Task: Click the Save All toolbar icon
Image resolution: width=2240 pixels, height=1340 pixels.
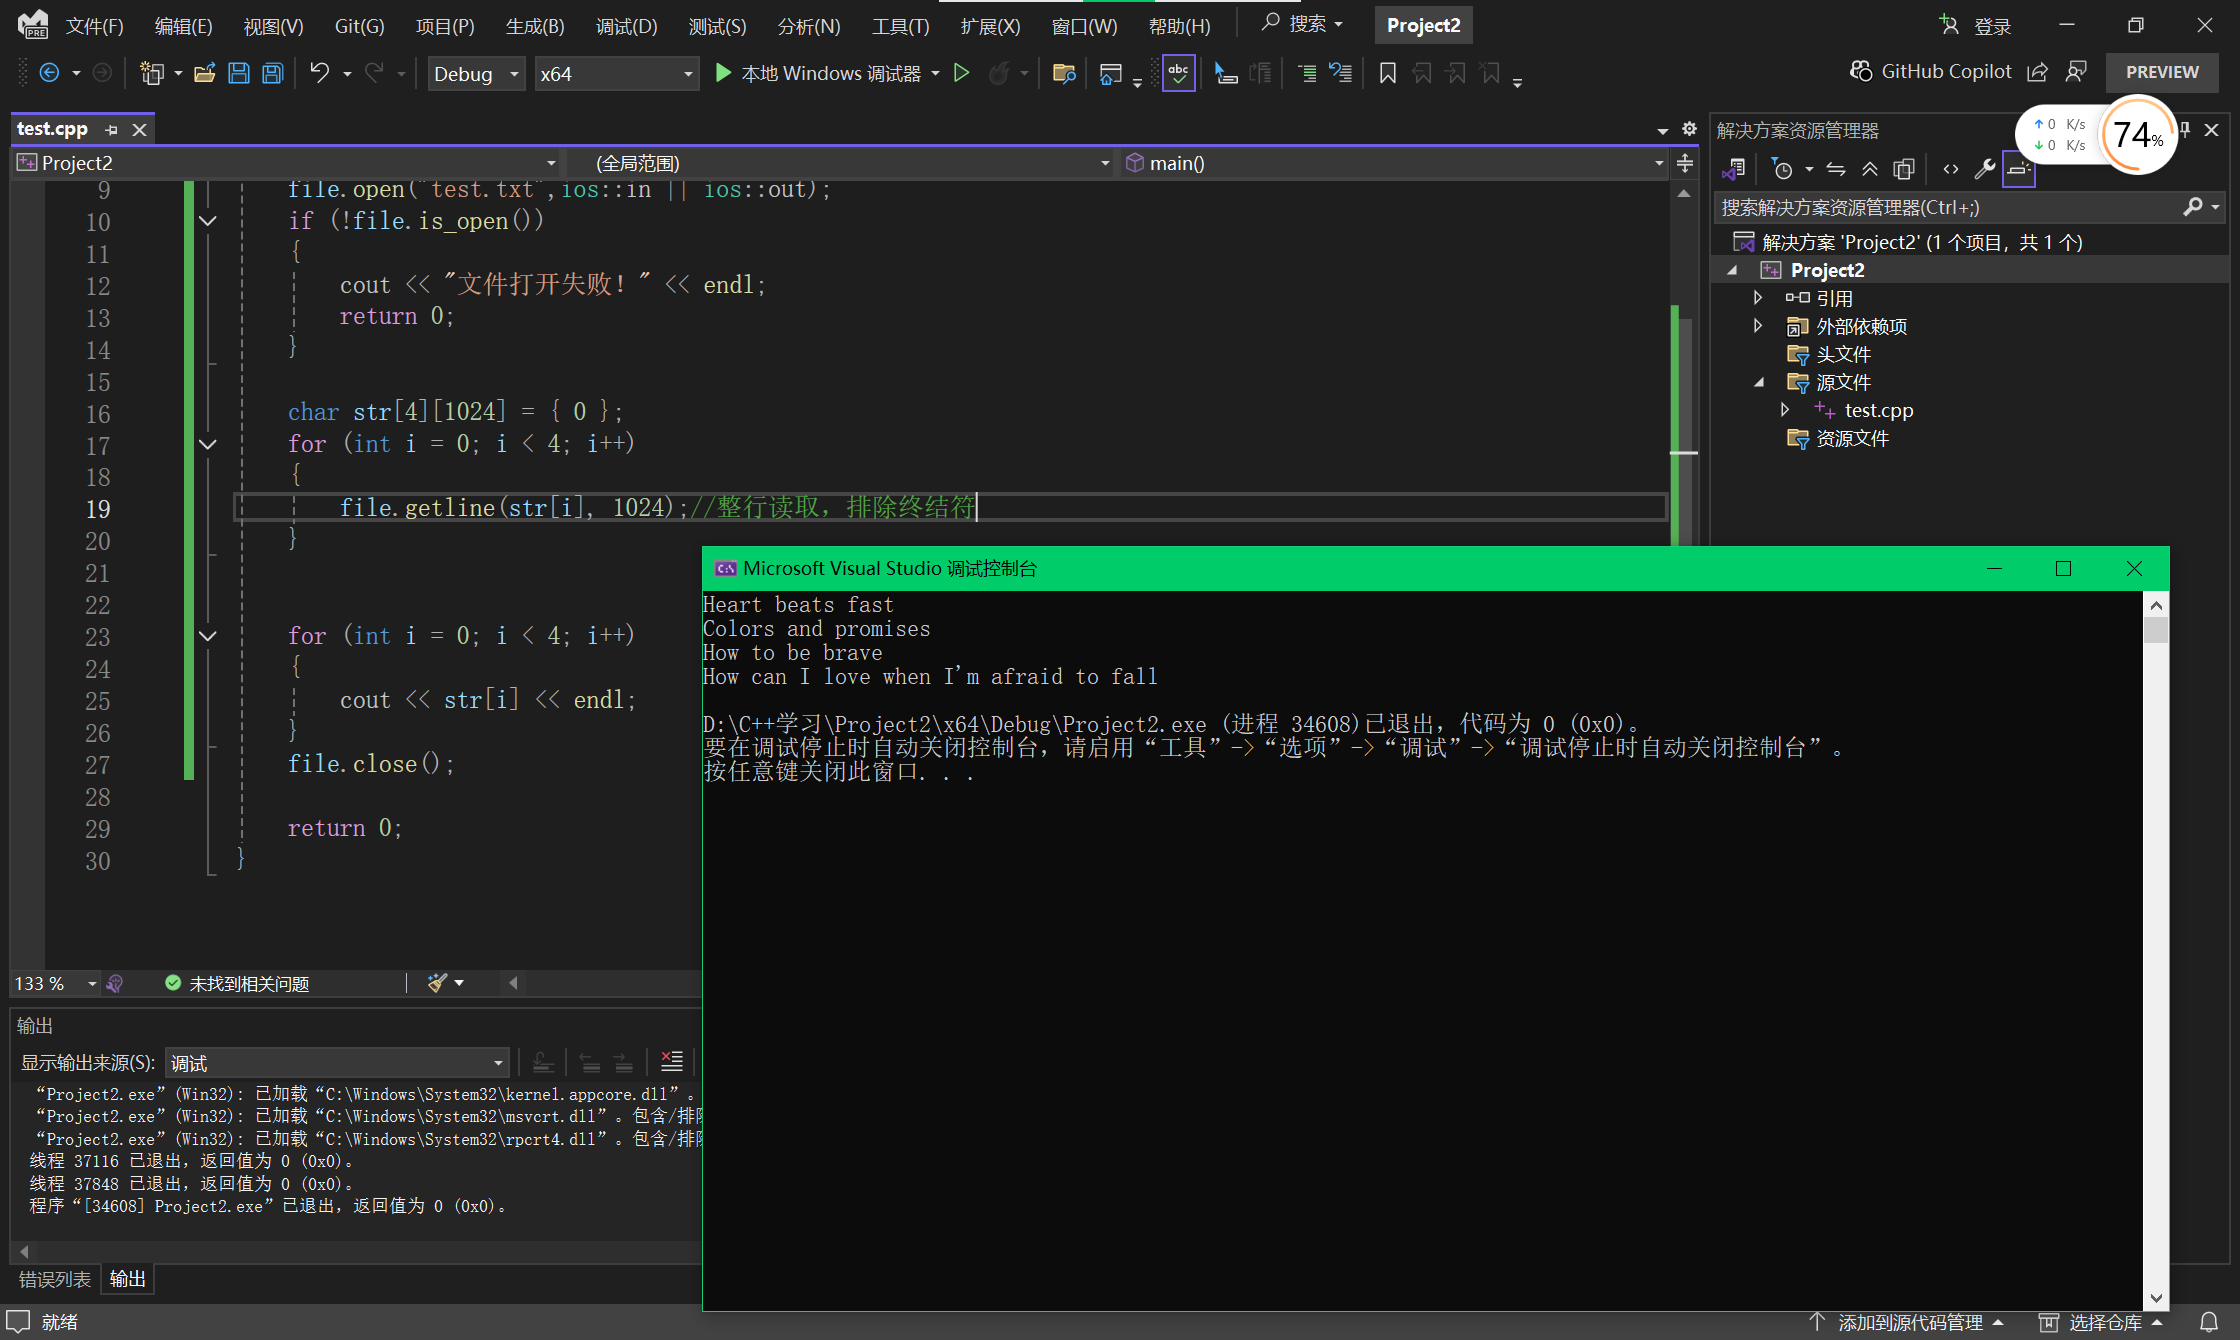Action: (x=273, y=73)
